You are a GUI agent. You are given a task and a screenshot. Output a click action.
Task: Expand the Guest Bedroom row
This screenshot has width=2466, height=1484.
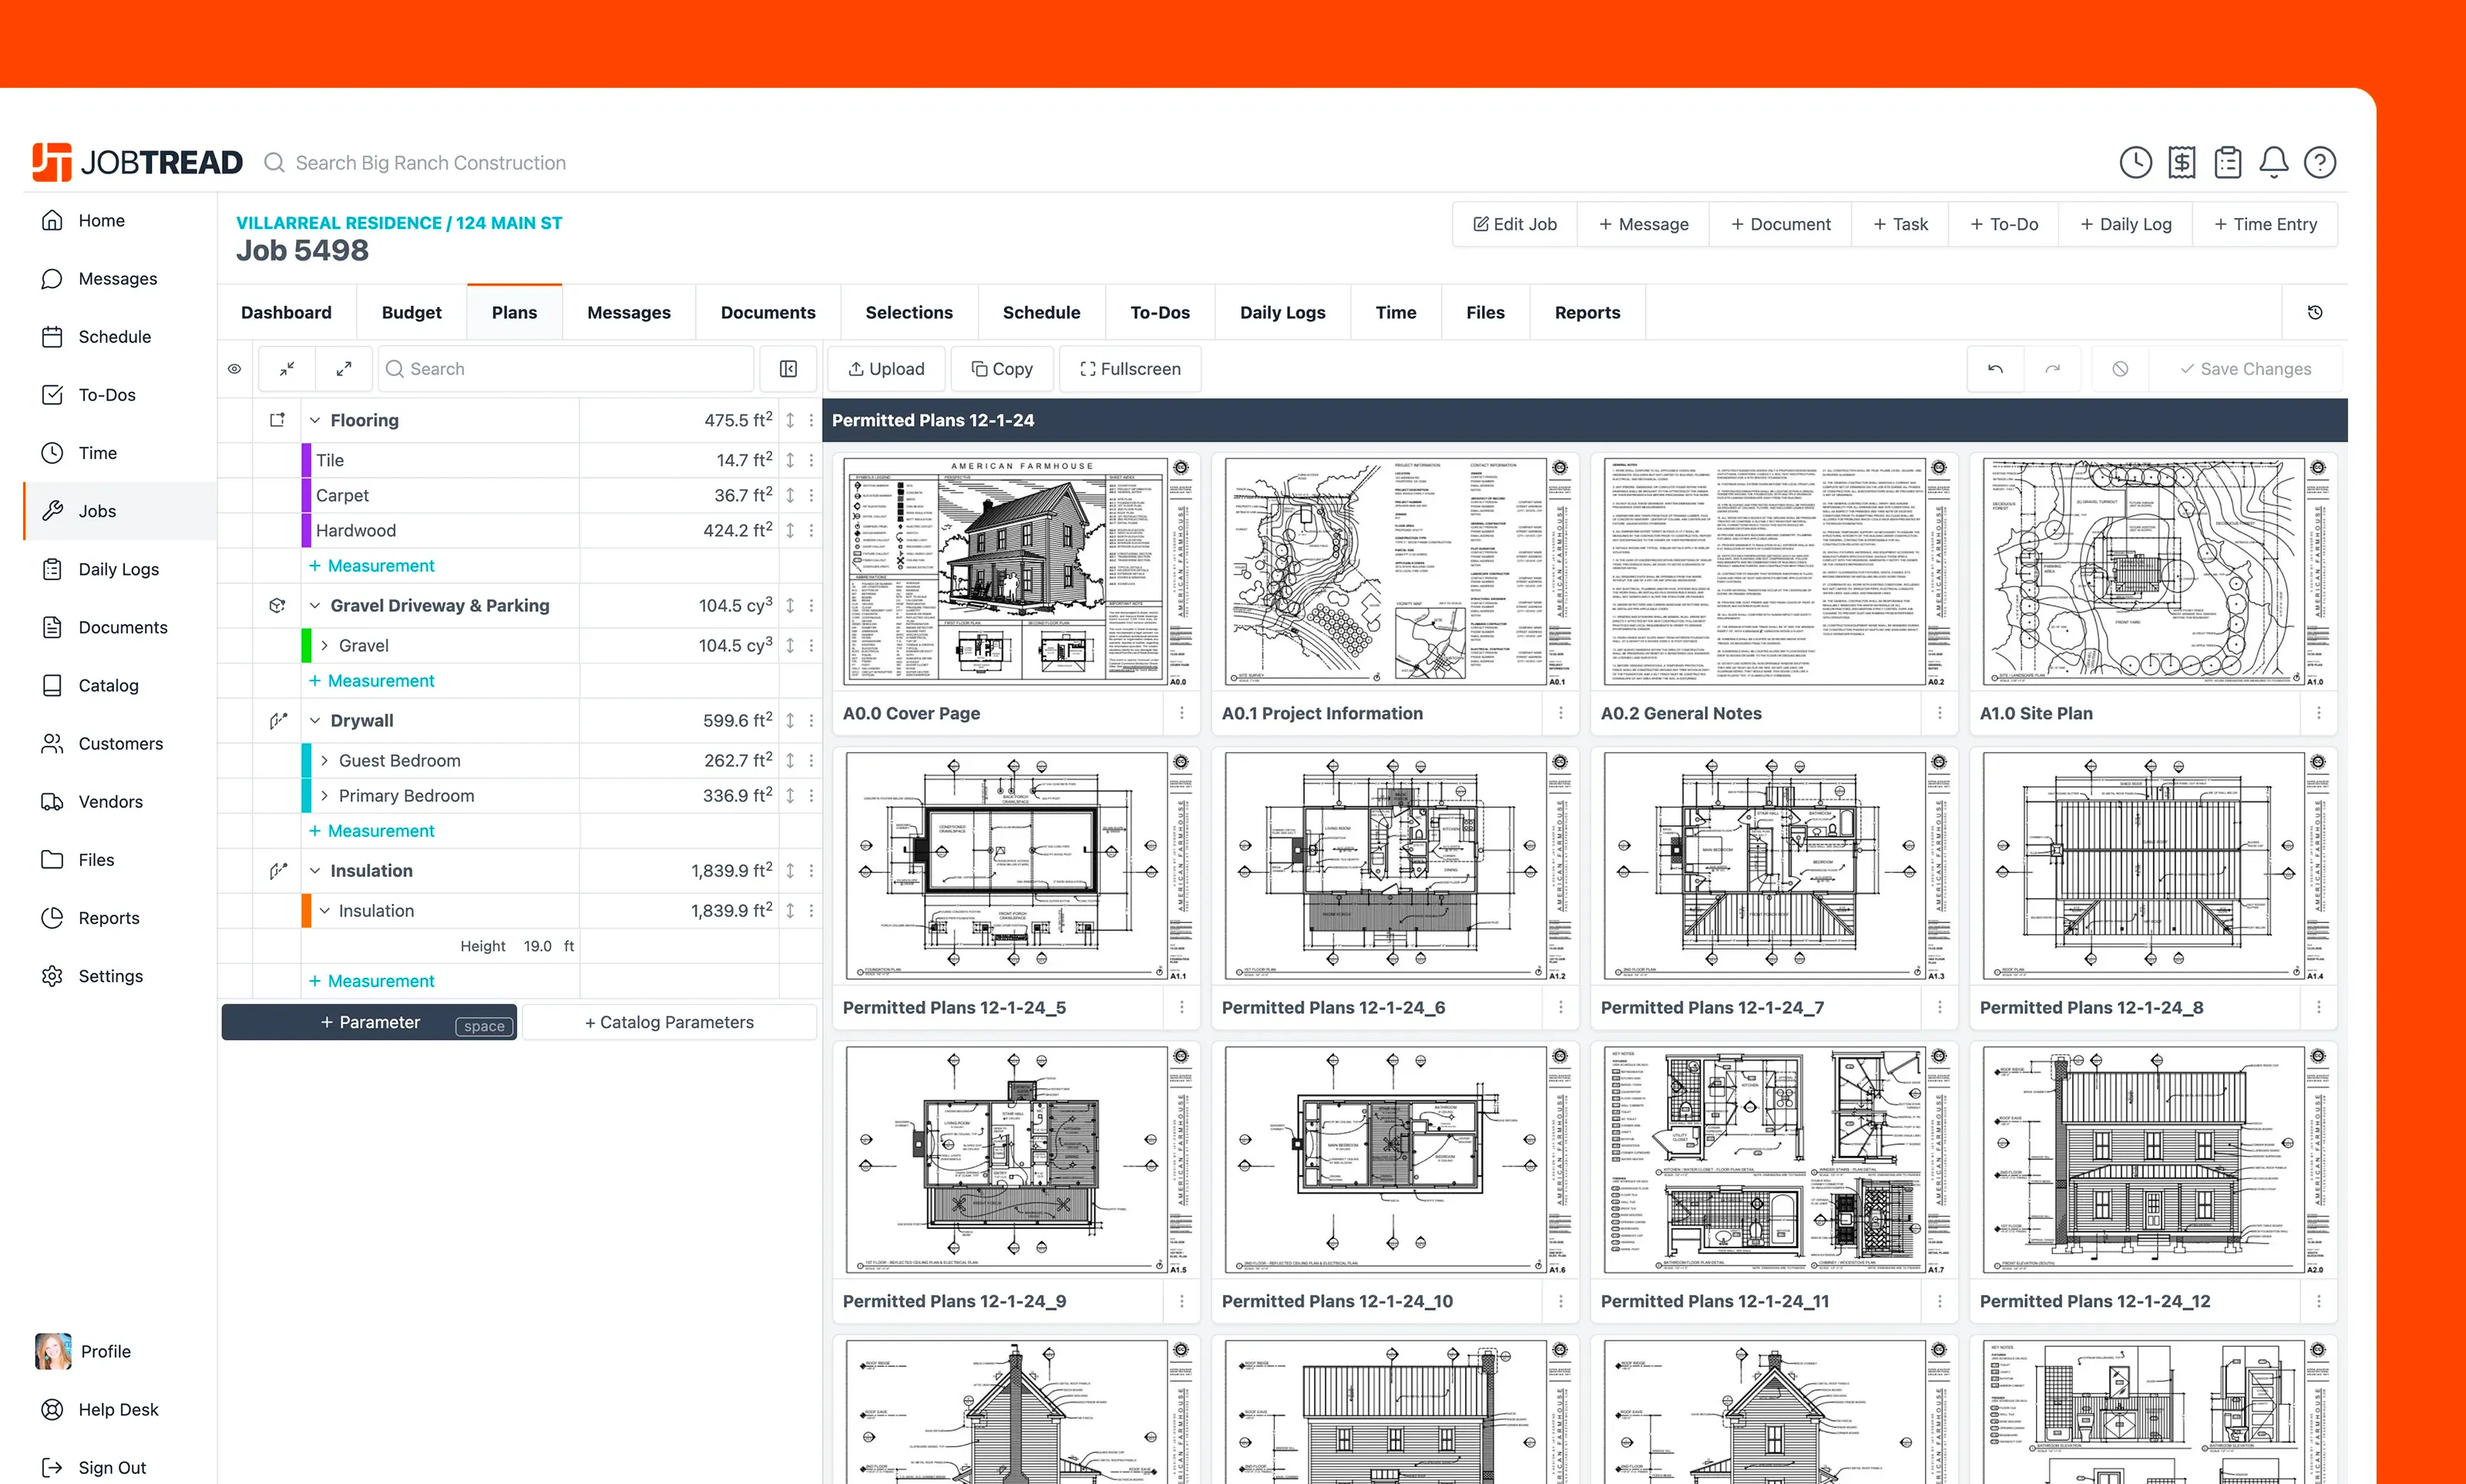pos(324,761)
